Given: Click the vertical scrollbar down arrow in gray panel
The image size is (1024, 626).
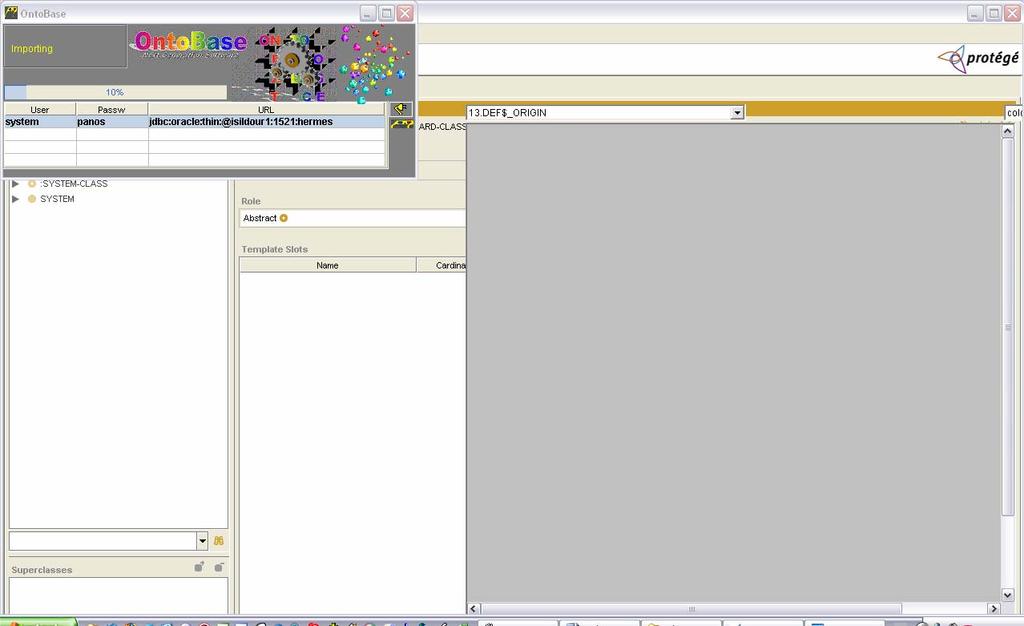Looking at the screenshot, I should coord(1008,595).
